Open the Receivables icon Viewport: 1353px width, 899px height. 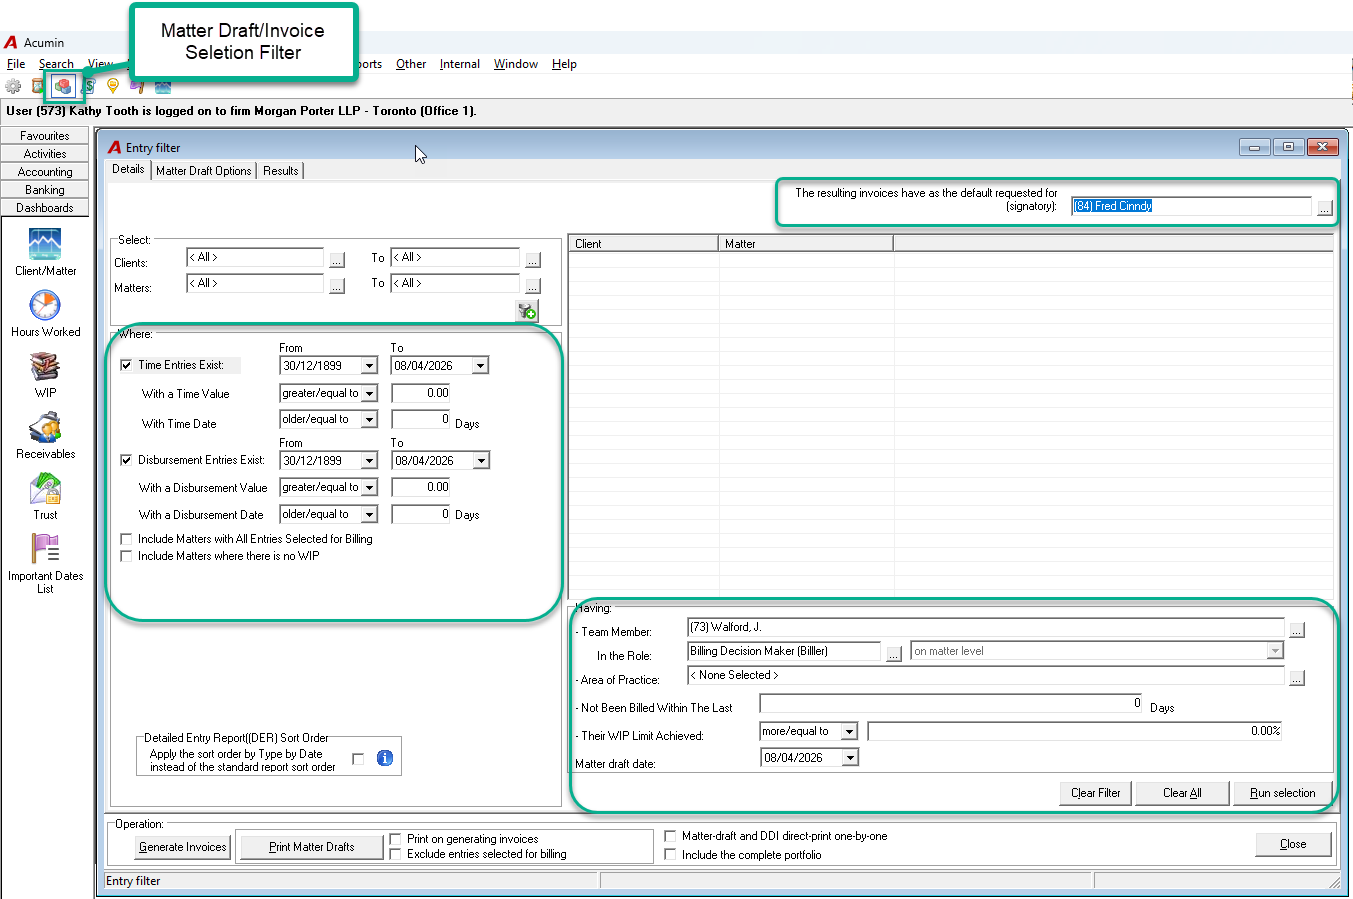[45, 428]
